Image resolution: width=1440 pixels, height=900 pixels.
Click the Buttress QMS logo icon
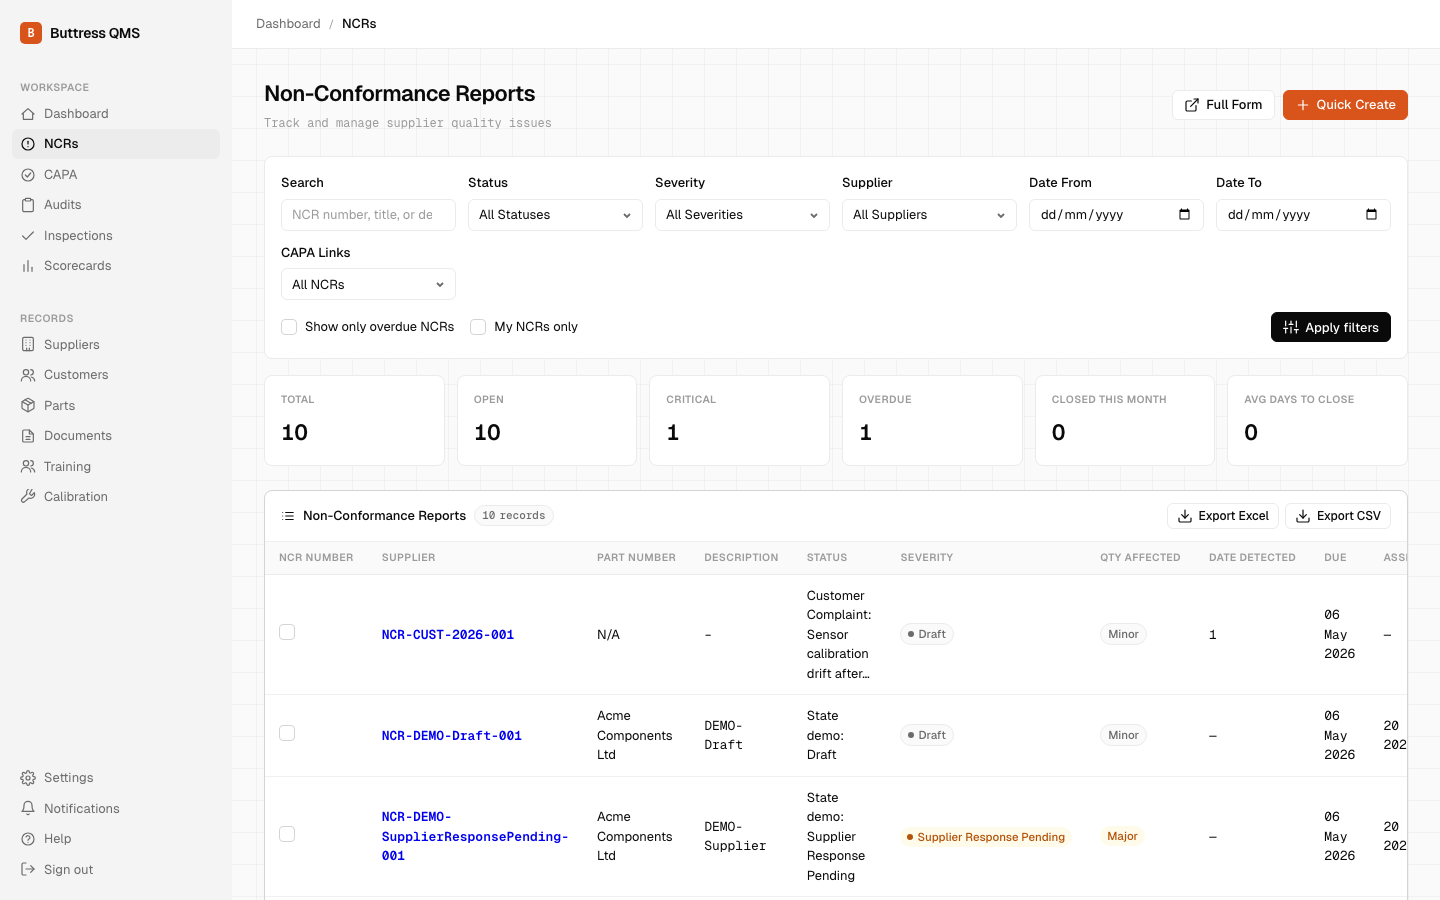31,33
